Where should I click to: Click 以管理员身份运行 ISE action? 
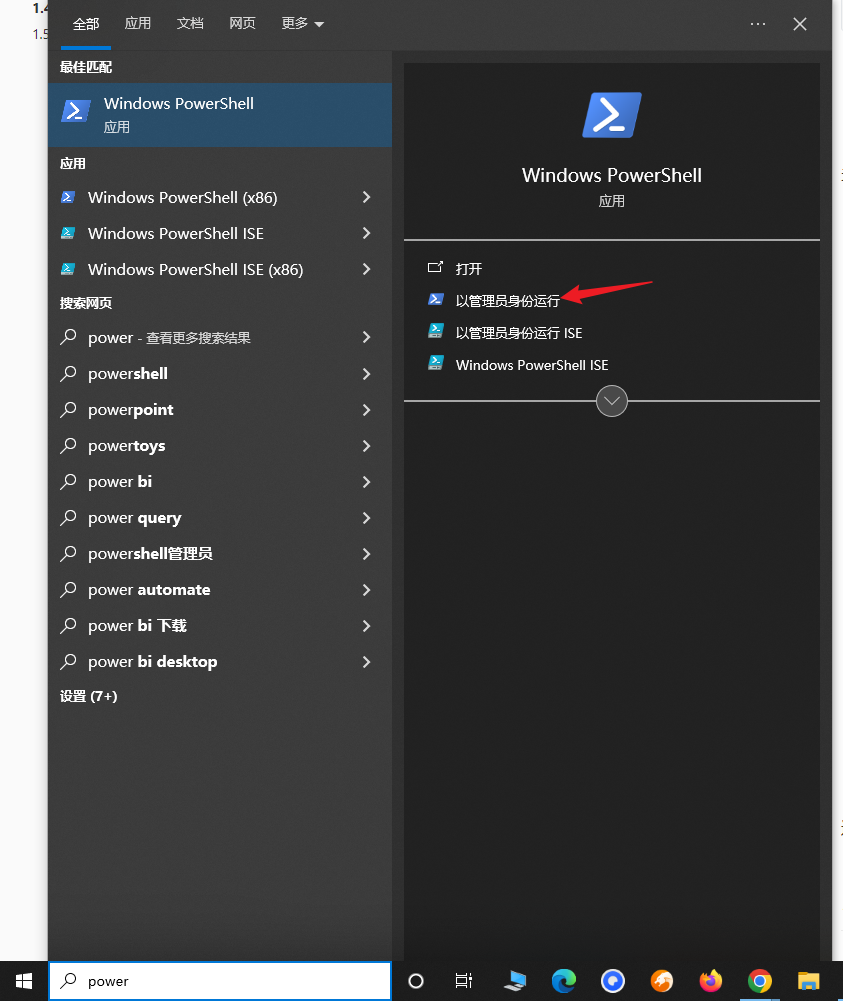tap(519, 333)
